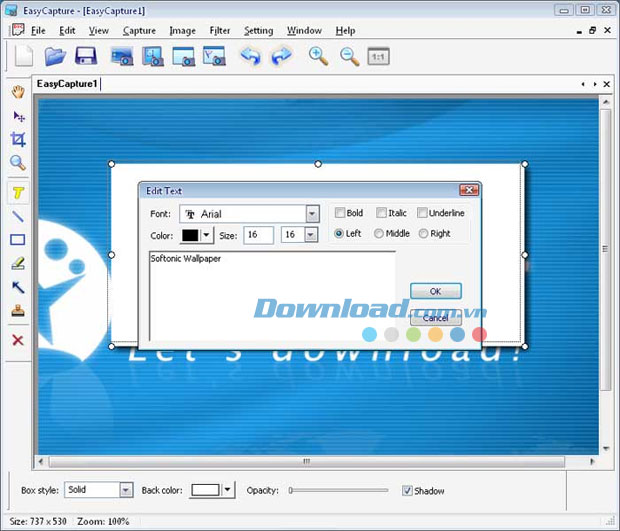Open a file with the folder icon
Screen dimensions: 620x531
pyautogui.click(x=55, y=56)
